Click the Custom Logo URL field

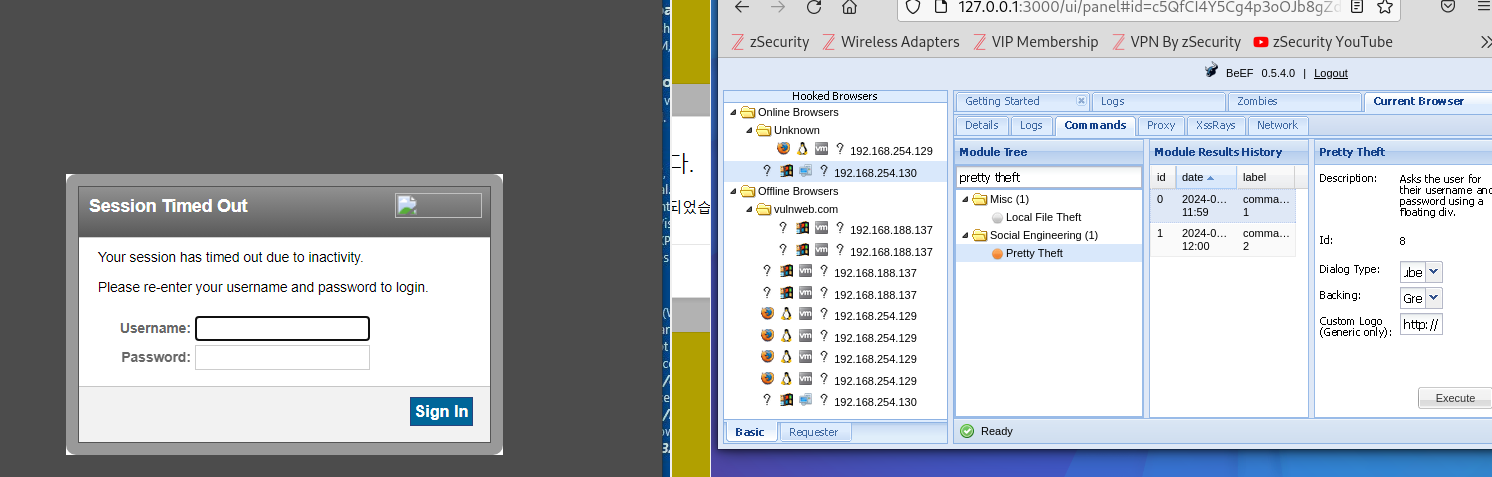(x=1421, y=324)
